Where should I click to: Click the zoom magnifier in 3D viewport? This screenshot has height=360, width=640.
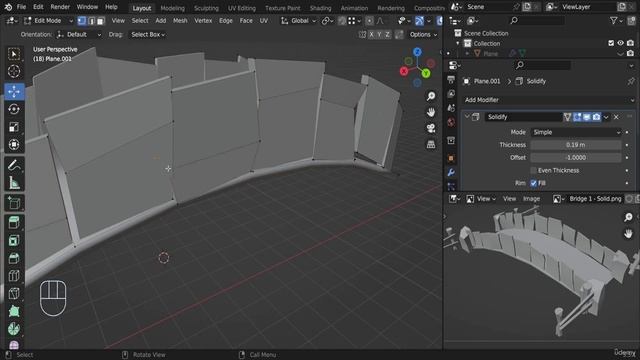coord(431,96)
